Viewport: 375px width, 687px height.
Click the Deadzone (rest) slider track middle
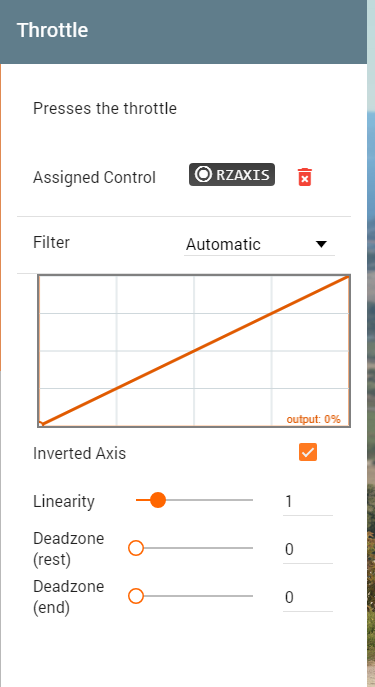[x=195, y=548]
